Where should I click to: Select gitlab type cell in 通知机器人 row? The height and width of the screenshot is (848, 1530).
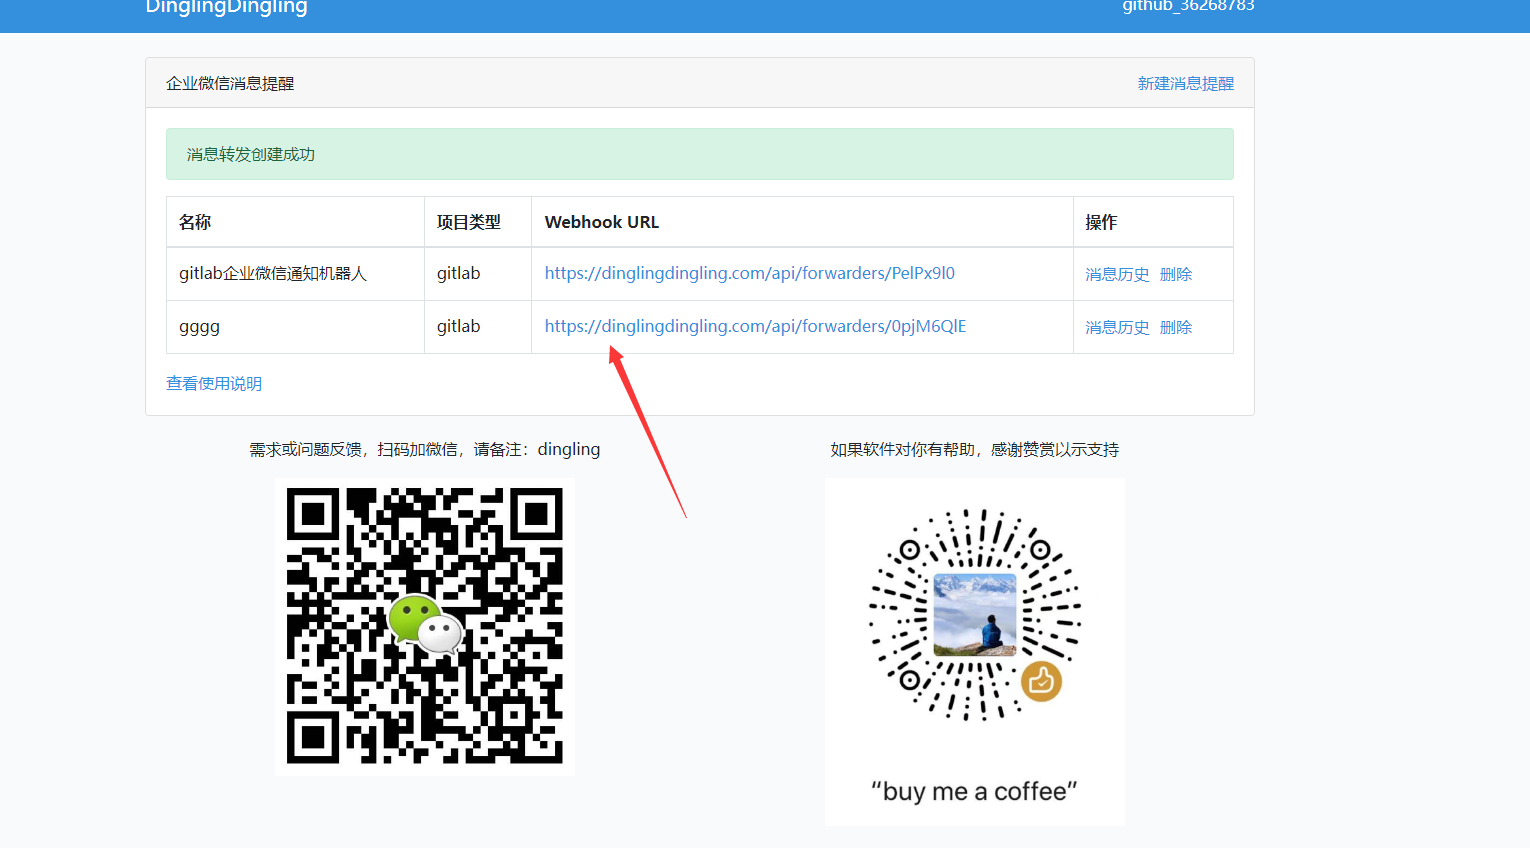pyautogui.click(x=478, y=274)
